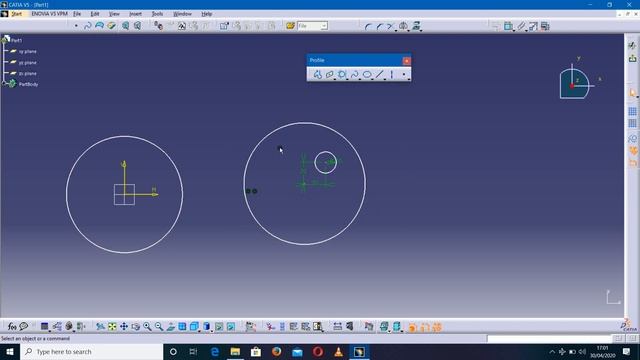Open the ENOVIA V5 VPM menu
640x360 pixels.
point(49,14)
